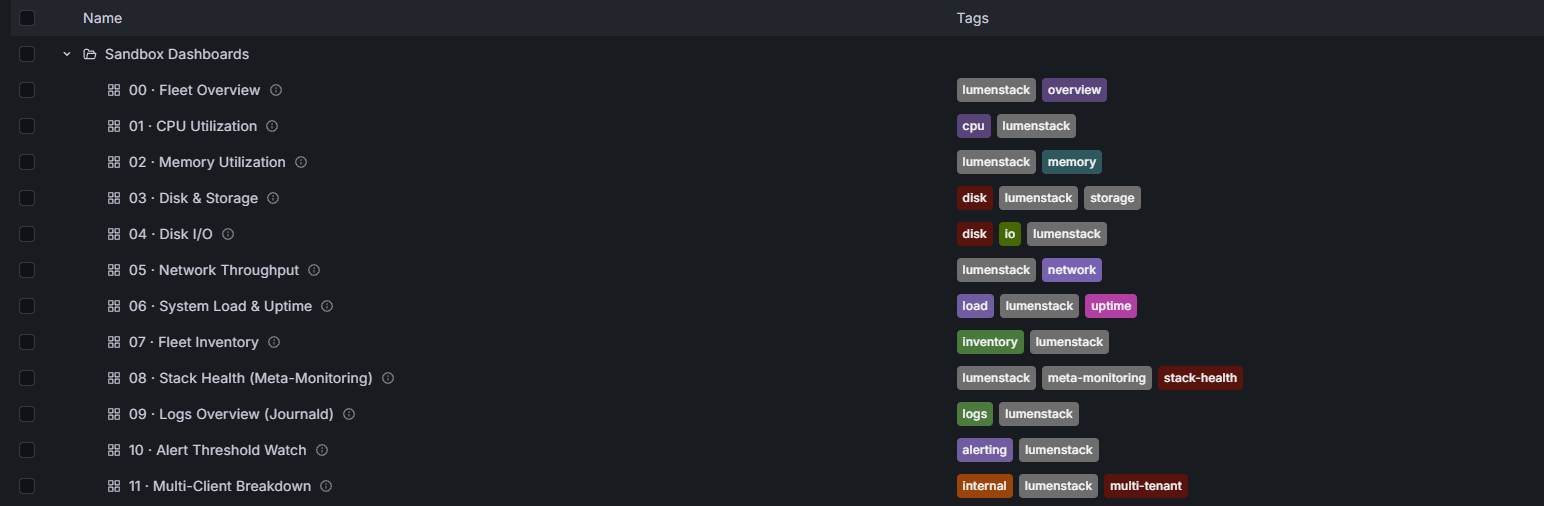Filter by the network tag
Screen dimensions: 1544x506
(x=1072, y=270)
